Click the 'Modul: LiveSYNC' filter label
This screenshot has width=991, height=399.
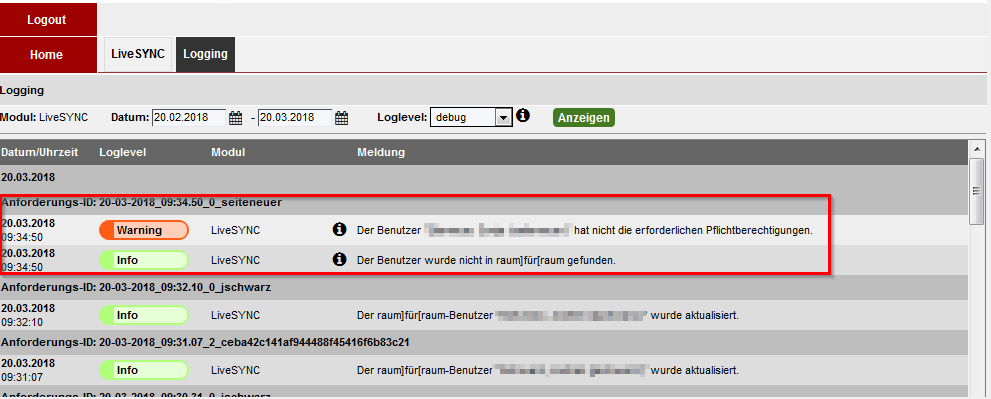44,118
